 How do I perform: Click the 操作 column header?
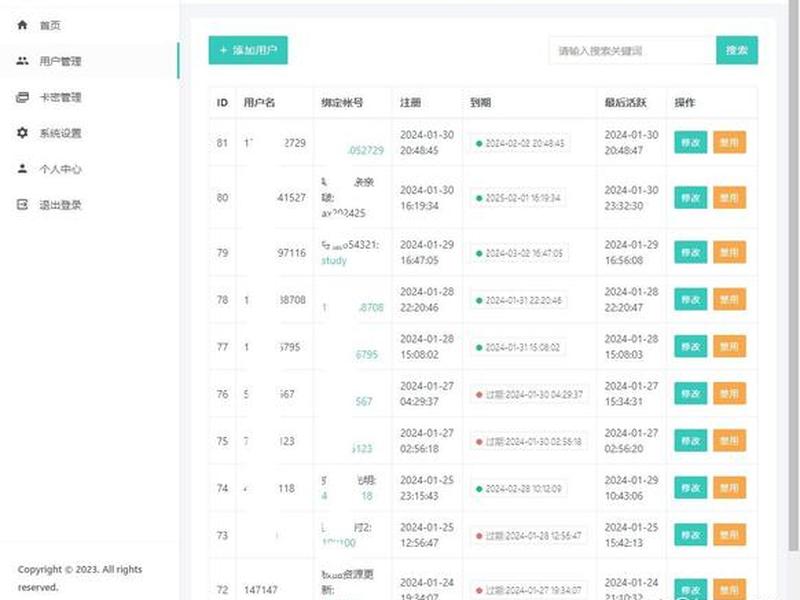[x=685, y=103]
